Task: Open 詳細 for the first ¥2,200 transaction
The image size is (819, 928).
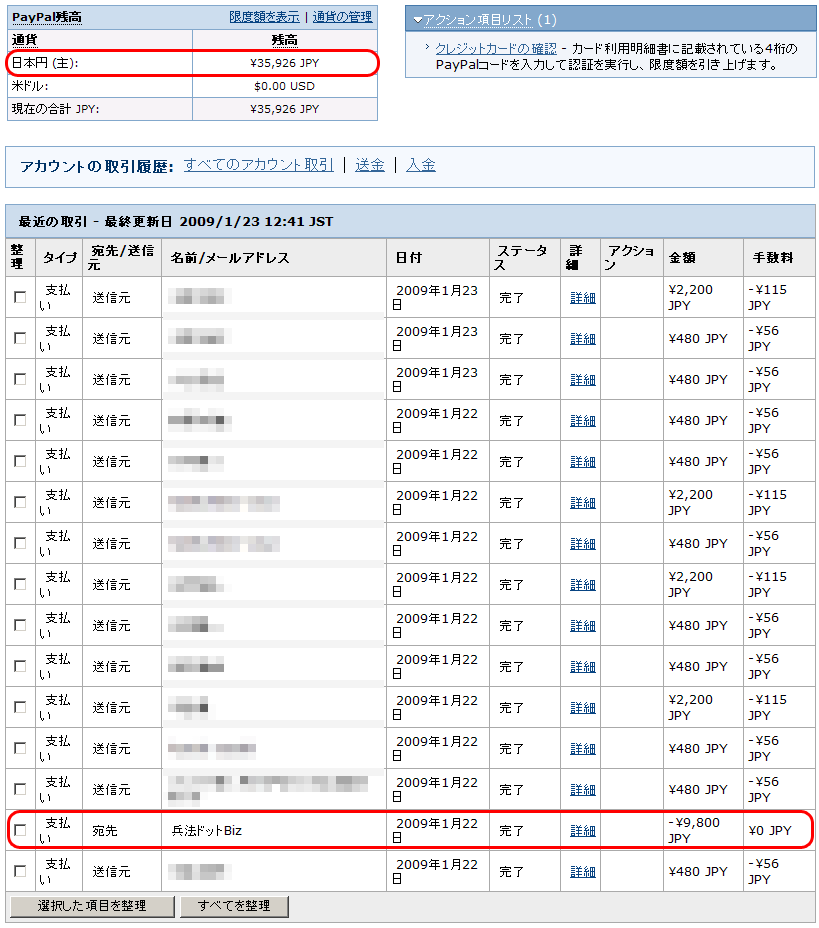Action: (x=582, y=297)
